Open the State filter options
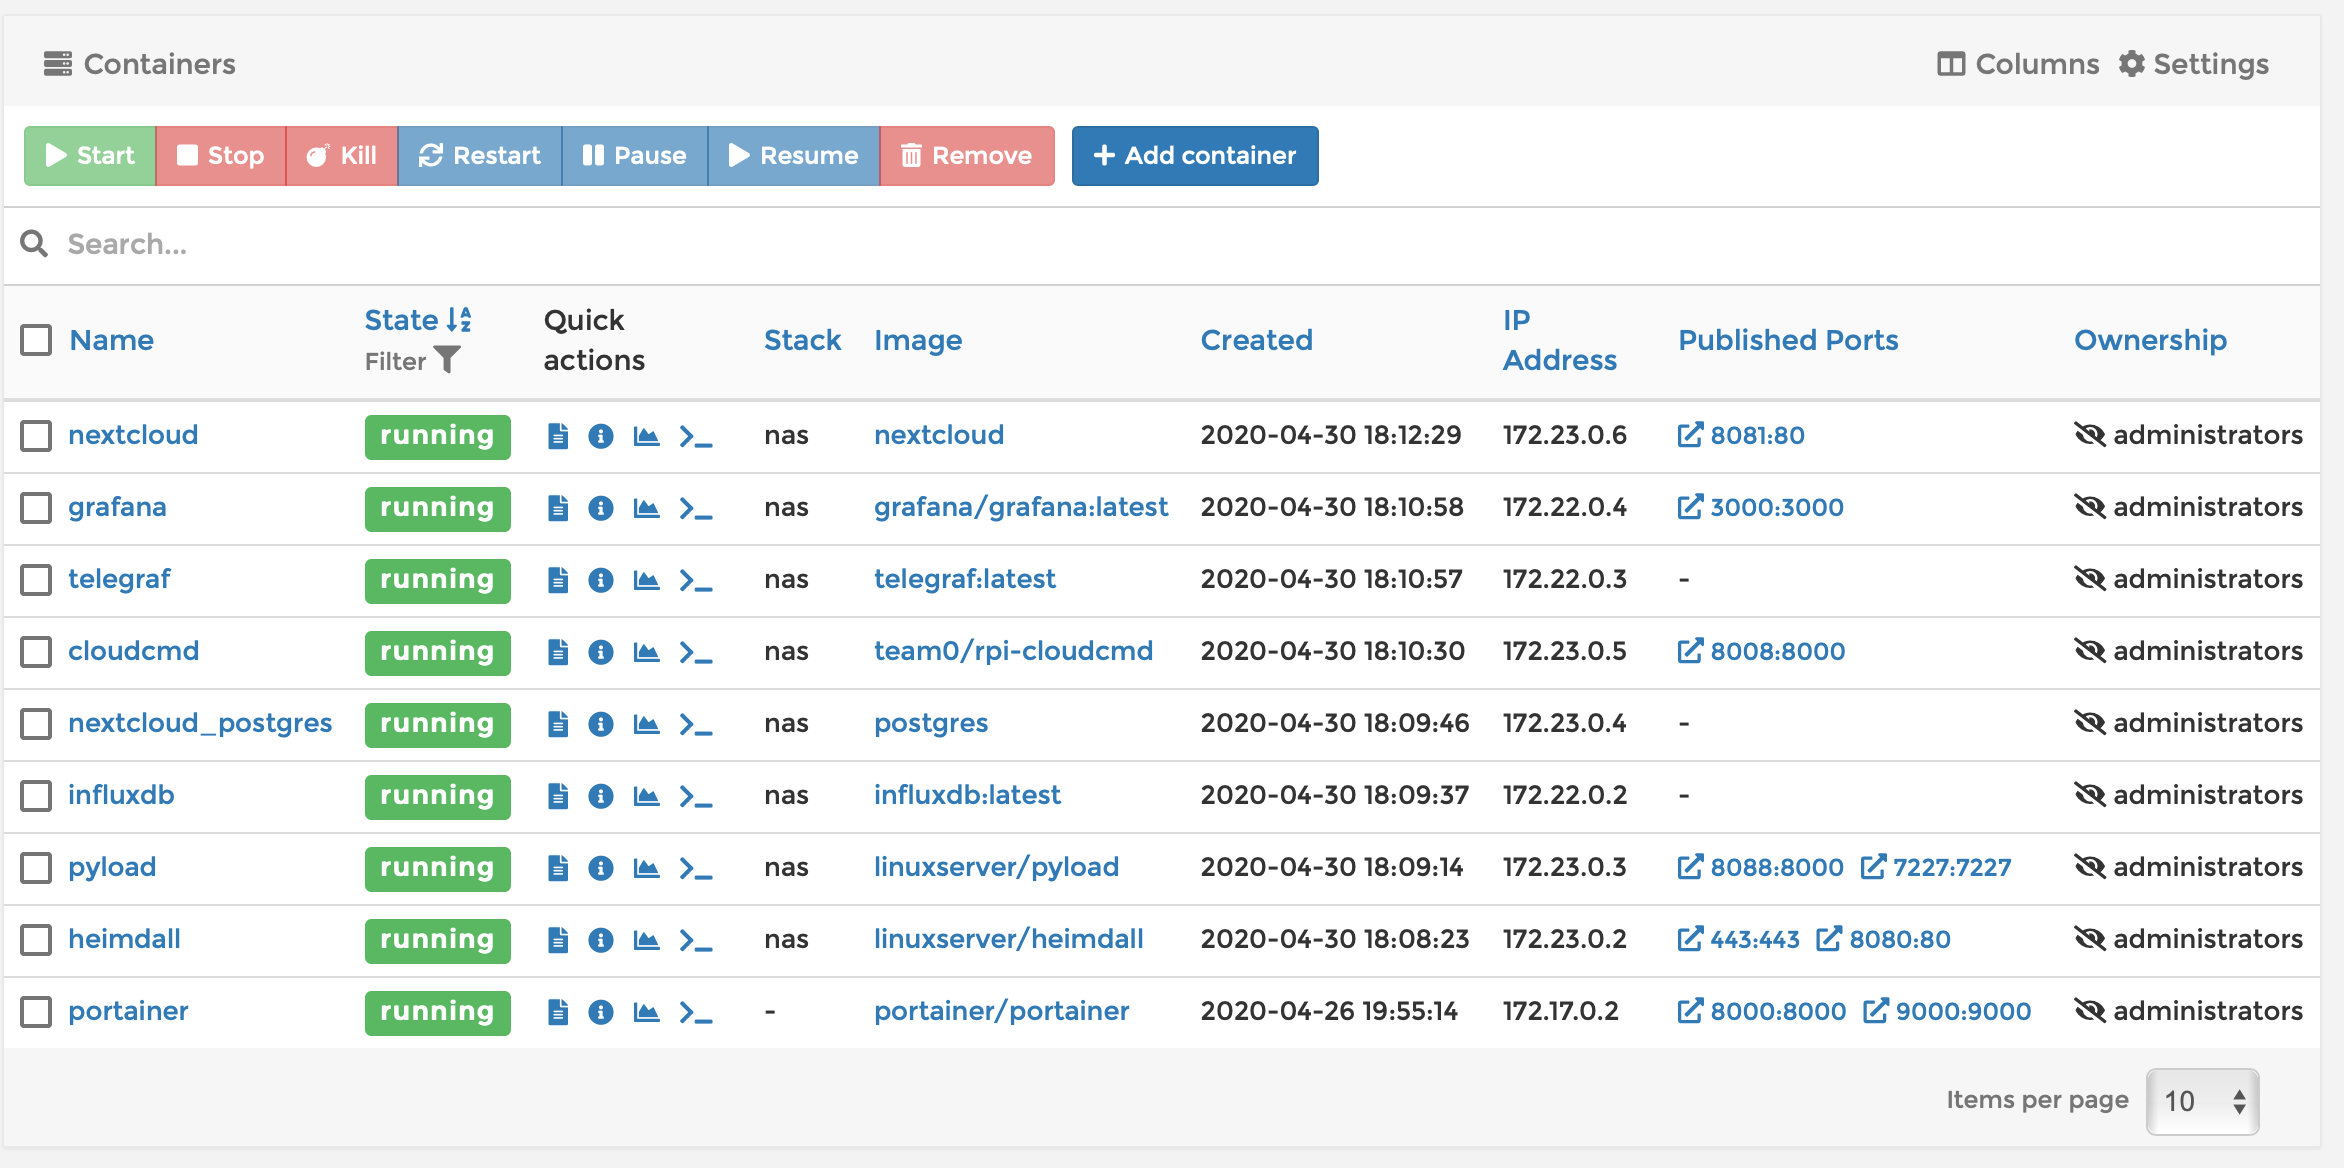This screenshot has width=2344, height=1168. point(450,359)
